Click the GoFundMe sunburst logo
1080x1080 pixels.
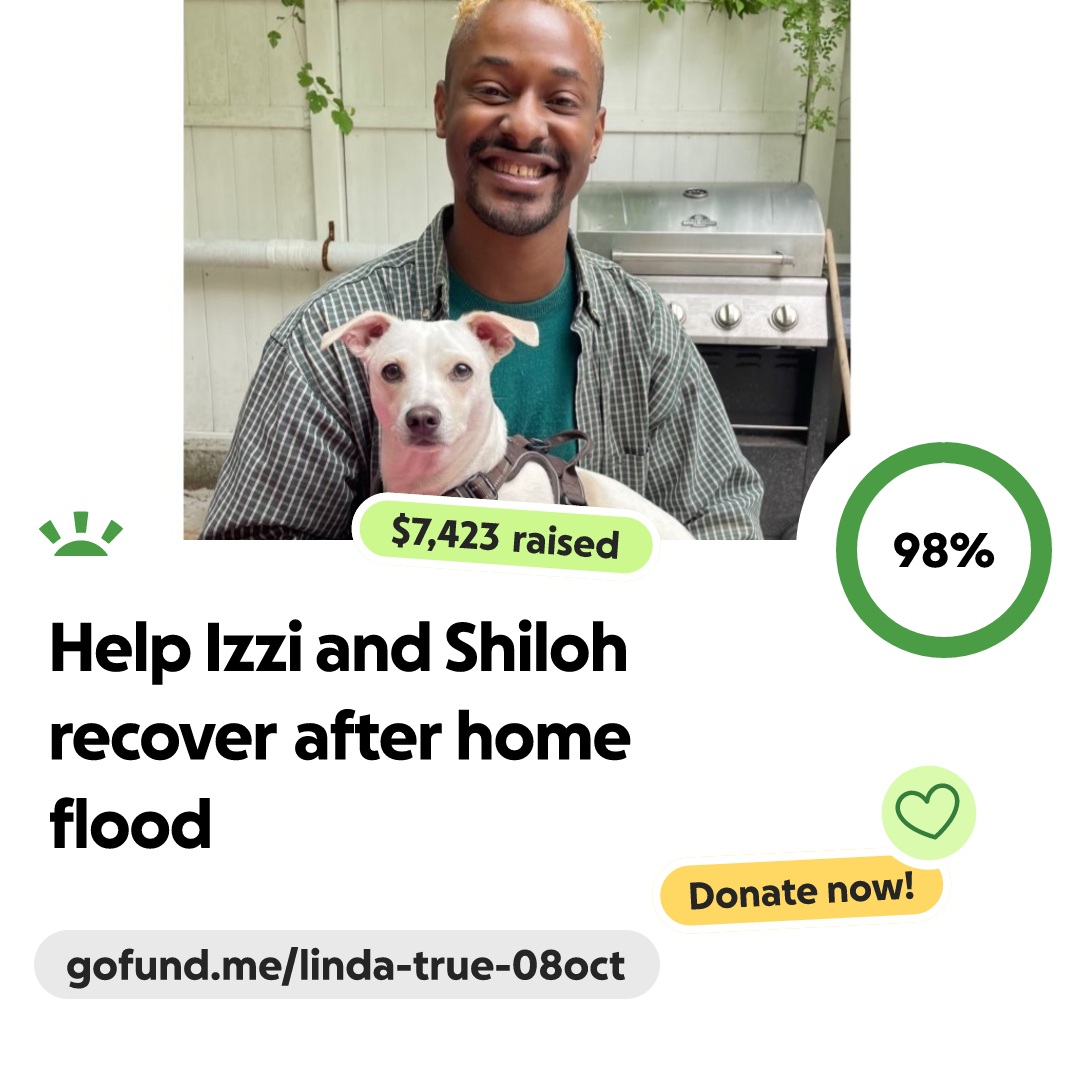[81, 534]
